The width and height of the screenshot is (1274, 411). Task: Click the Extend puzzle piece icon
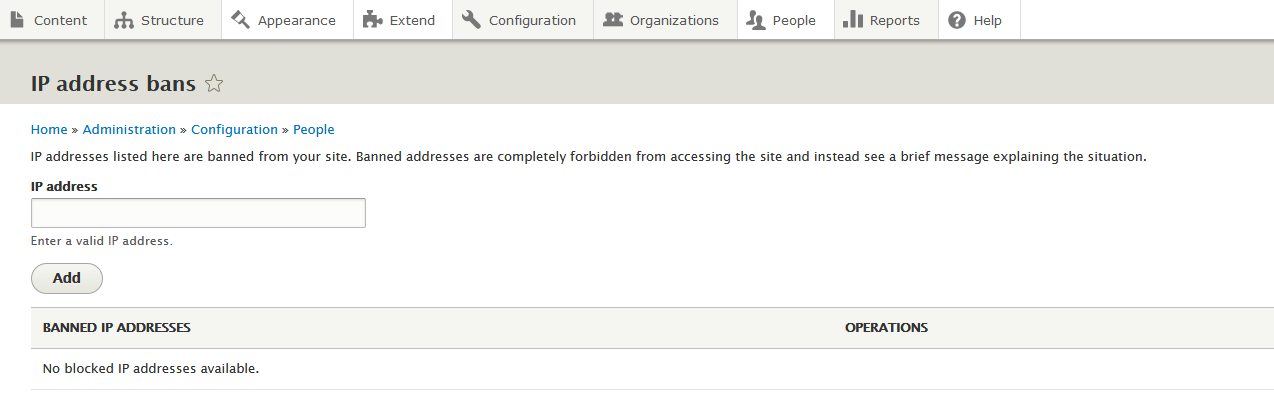pos(372,20)
